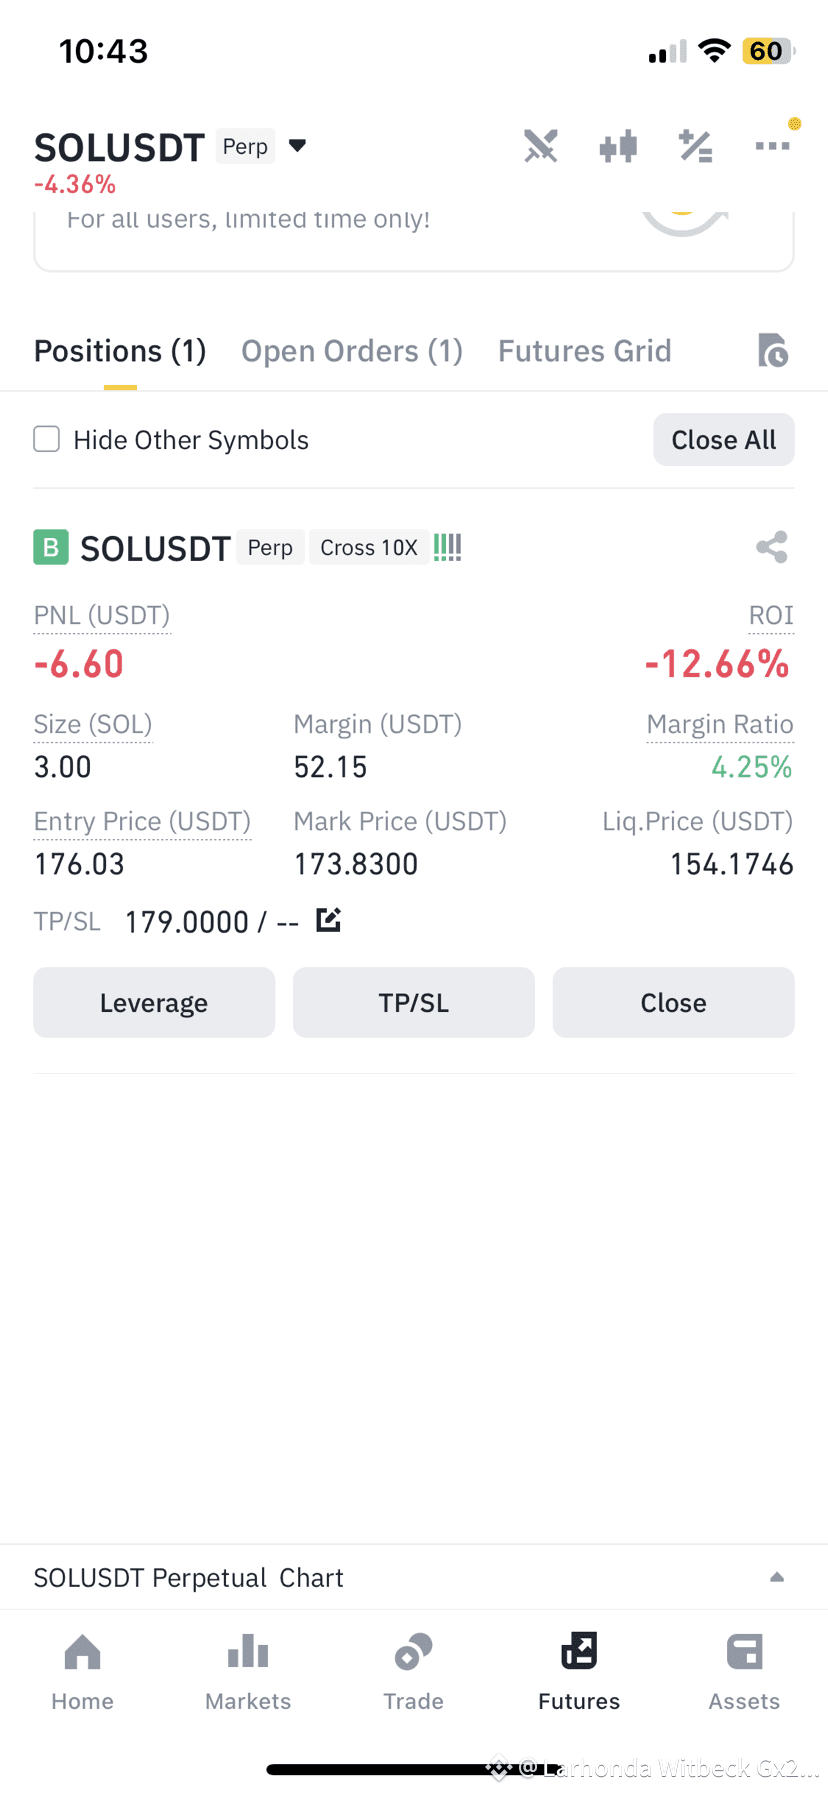Screen dimensions: 828x1793
Task: Tap the Close All button
Action: (724, 440)
